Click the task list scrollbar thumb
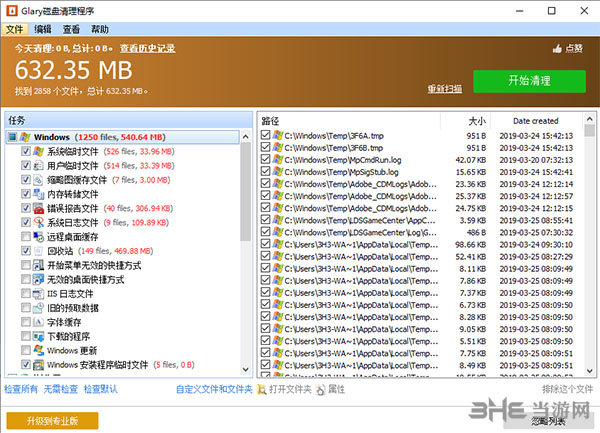600x433 pixels. click(246, 191)
